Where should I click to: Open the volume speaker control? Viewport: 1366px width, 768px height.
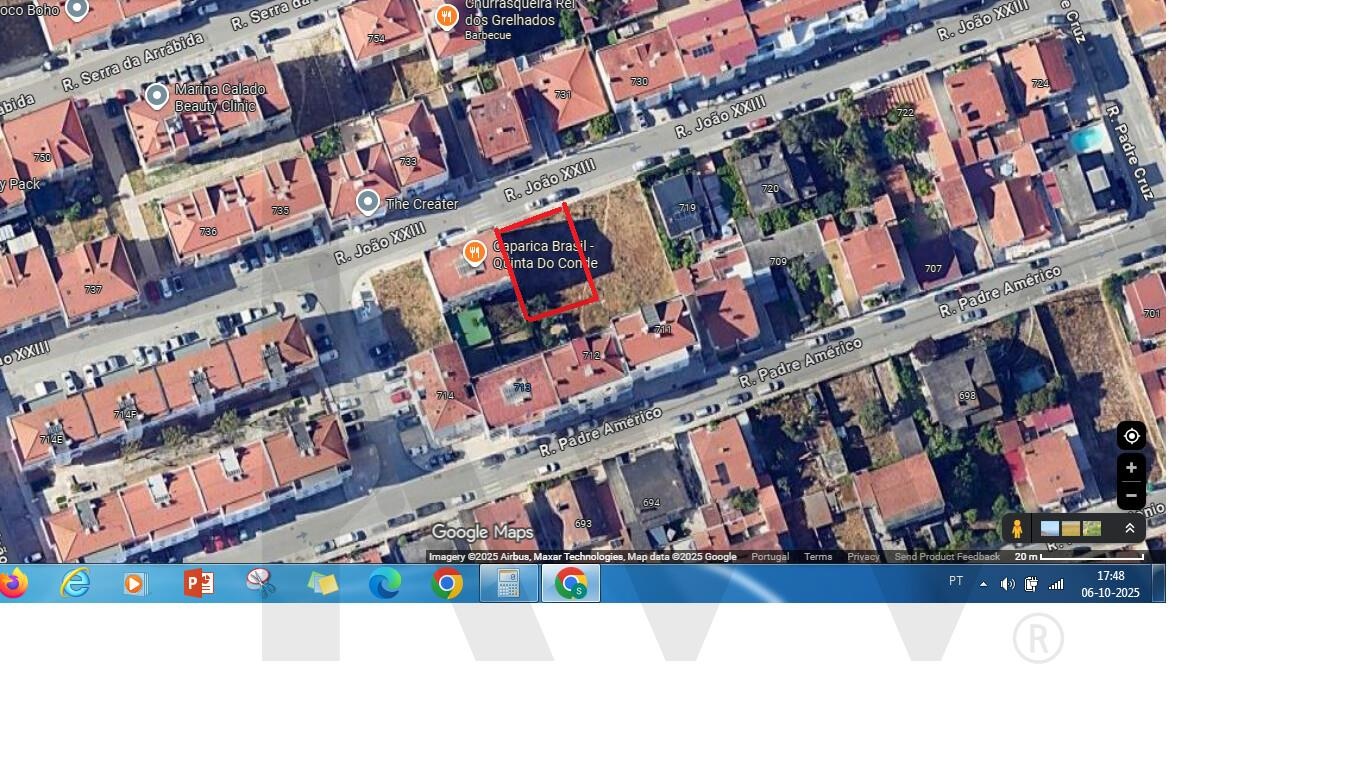coord(1007,584)
